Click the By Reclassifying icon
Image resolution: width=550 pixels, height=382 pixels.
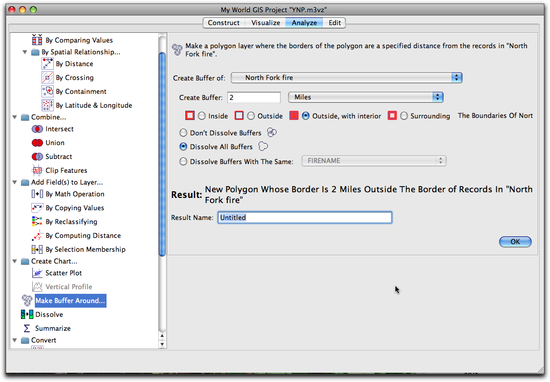[x=37, y=221]
